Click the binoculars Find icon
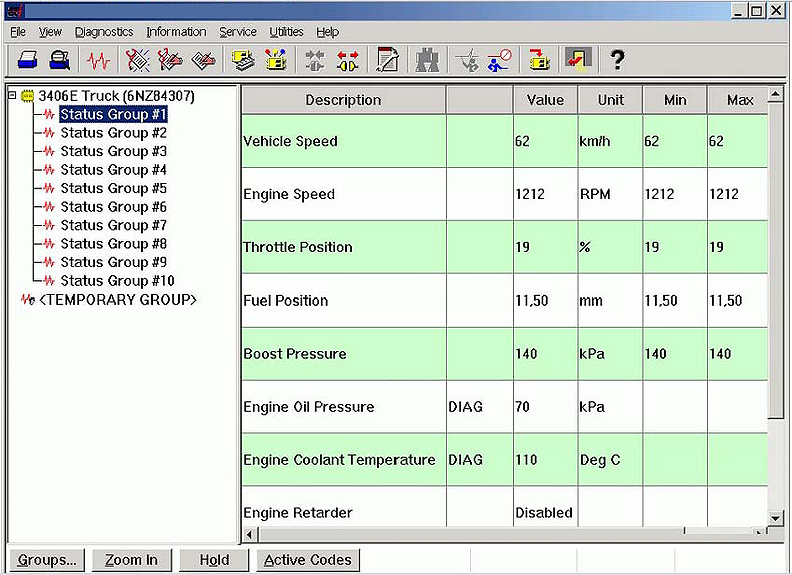The width and height of the screenshot is (792, 575). tap(427, 60)
